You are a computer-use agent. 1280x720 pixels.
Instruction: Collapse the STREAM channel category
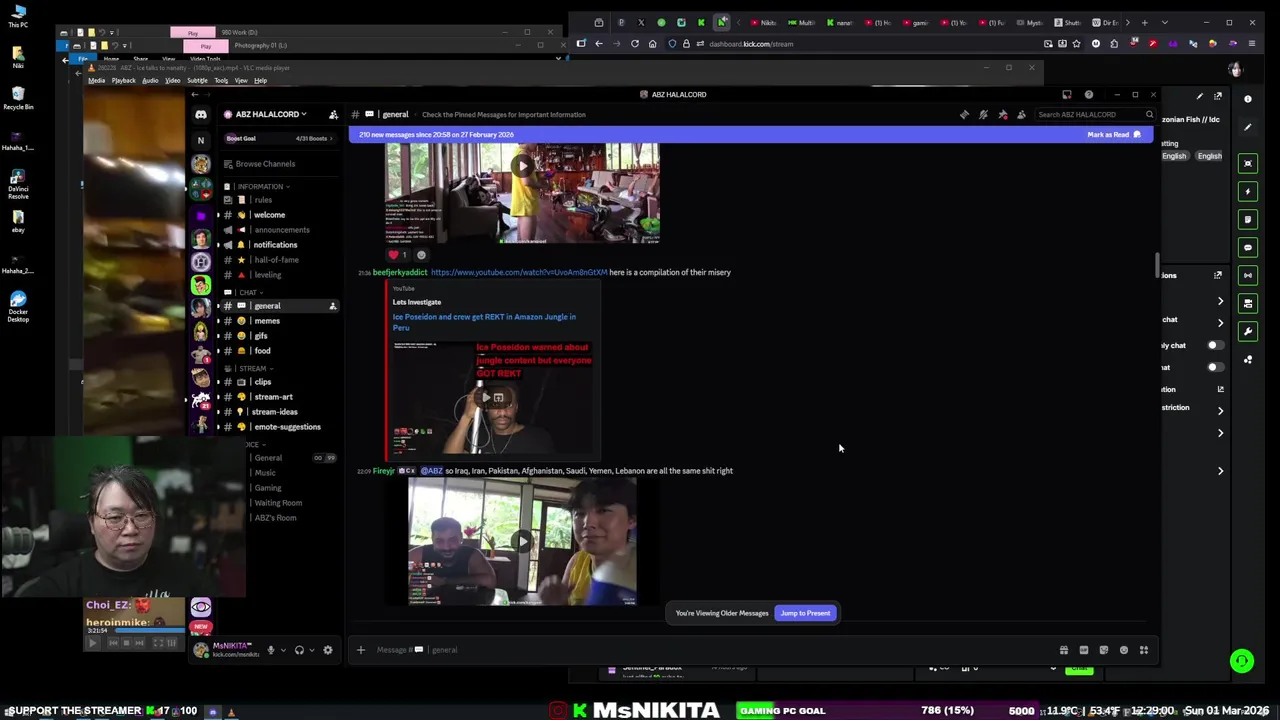(x=253, y=368)
